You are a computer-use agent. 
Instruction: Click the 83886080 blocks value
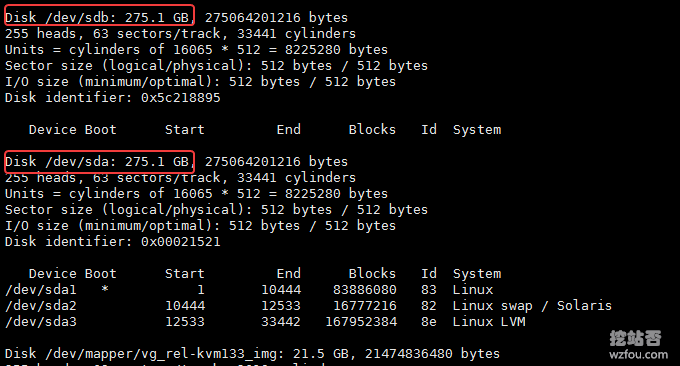tap(365, 289)
